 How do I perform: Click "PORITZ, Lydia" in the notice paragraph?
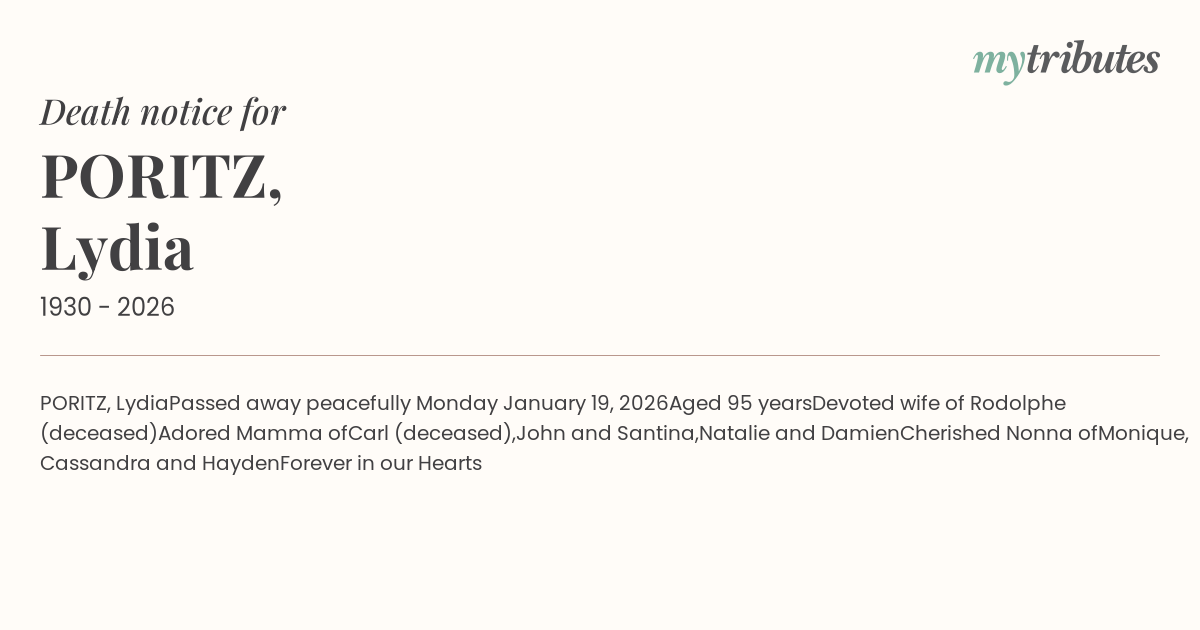tap(104, 404)
